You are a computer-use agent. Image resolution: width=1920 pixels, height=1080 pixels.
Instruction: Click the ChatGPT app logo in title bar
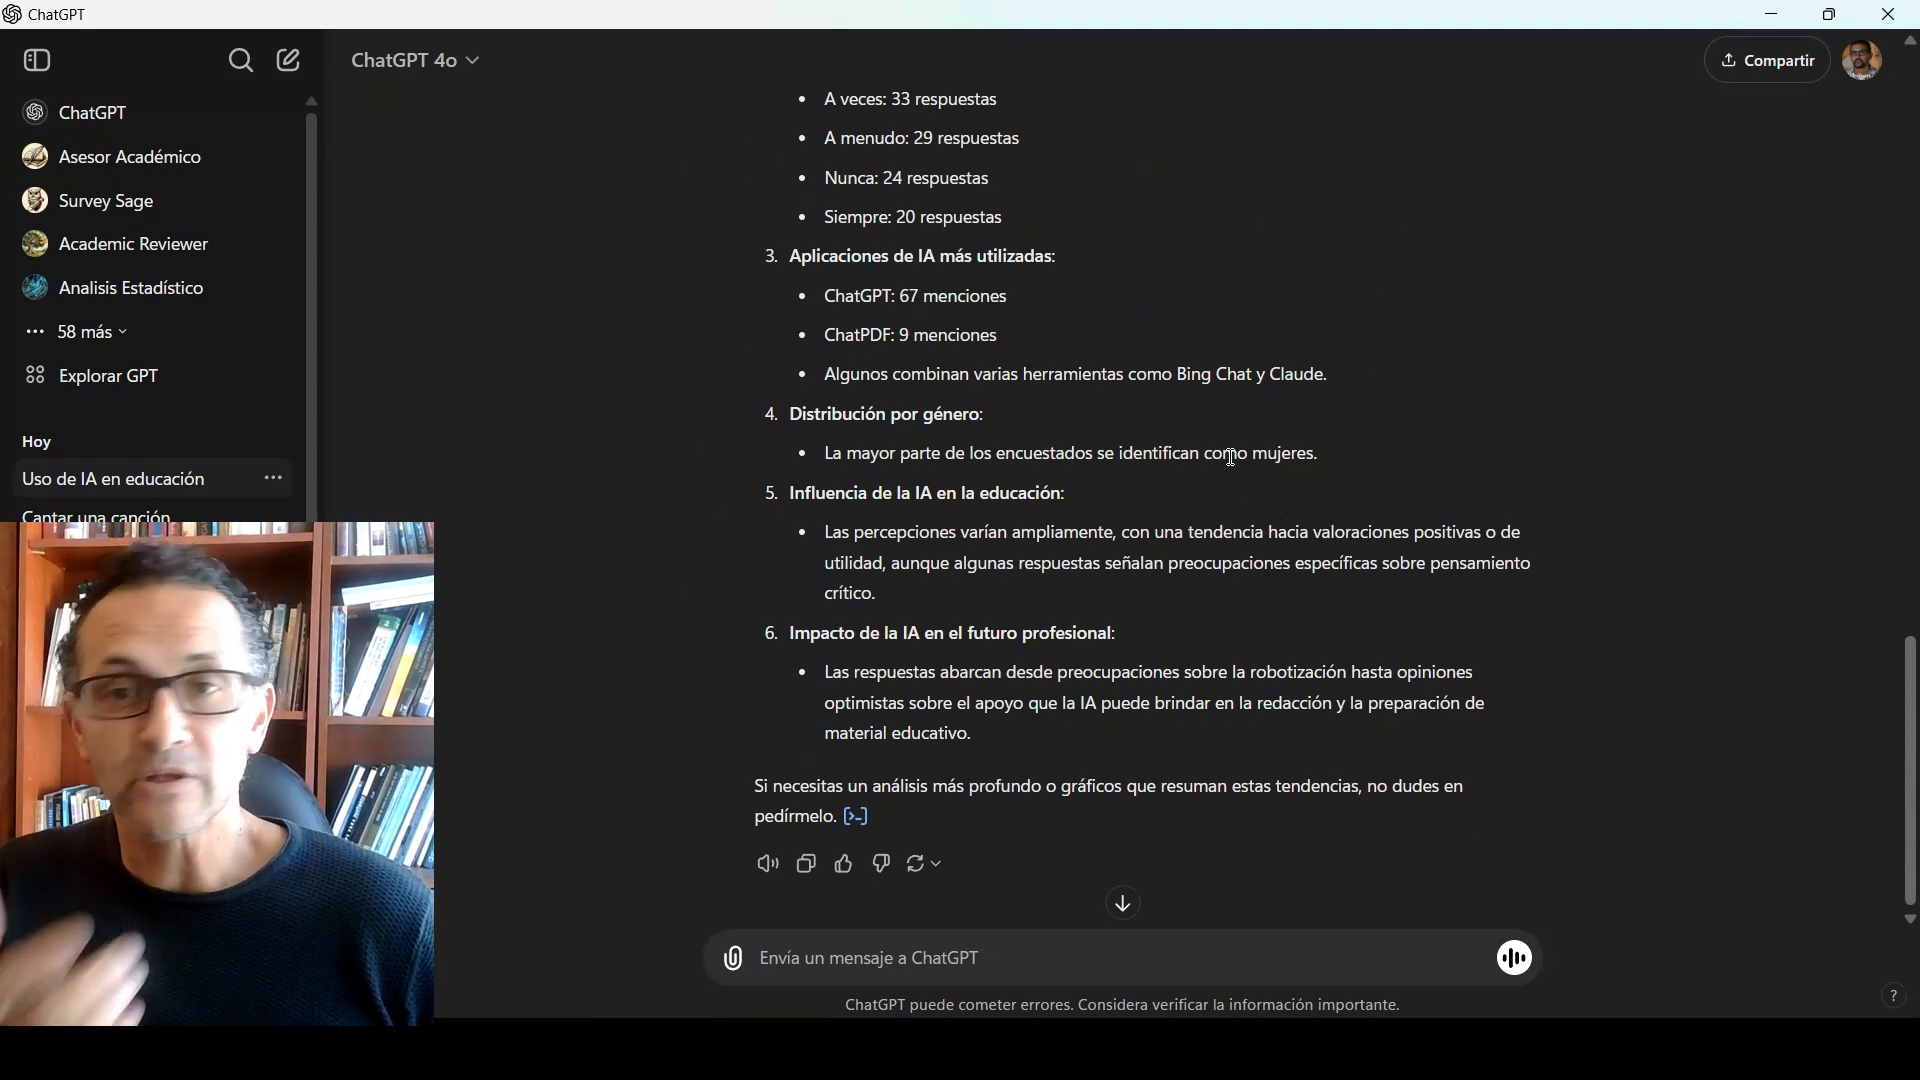pyautogui.click(x=12, y=14)
